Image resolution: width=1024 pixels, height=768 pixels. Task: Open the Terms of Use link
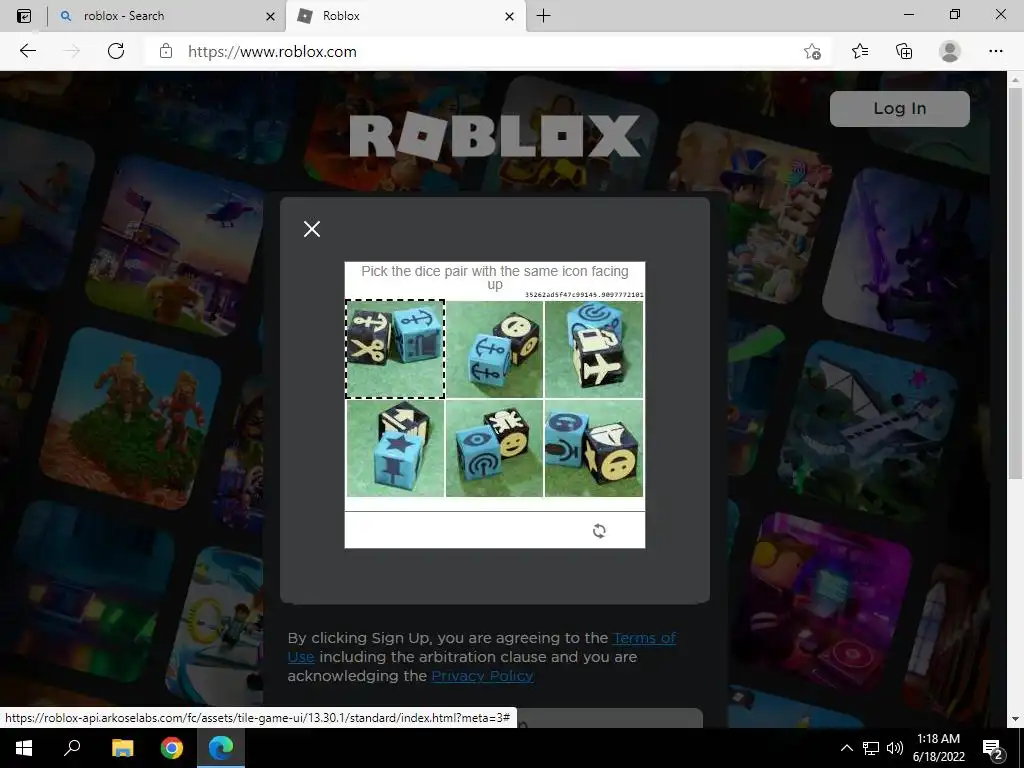click(x=645, y=638)
